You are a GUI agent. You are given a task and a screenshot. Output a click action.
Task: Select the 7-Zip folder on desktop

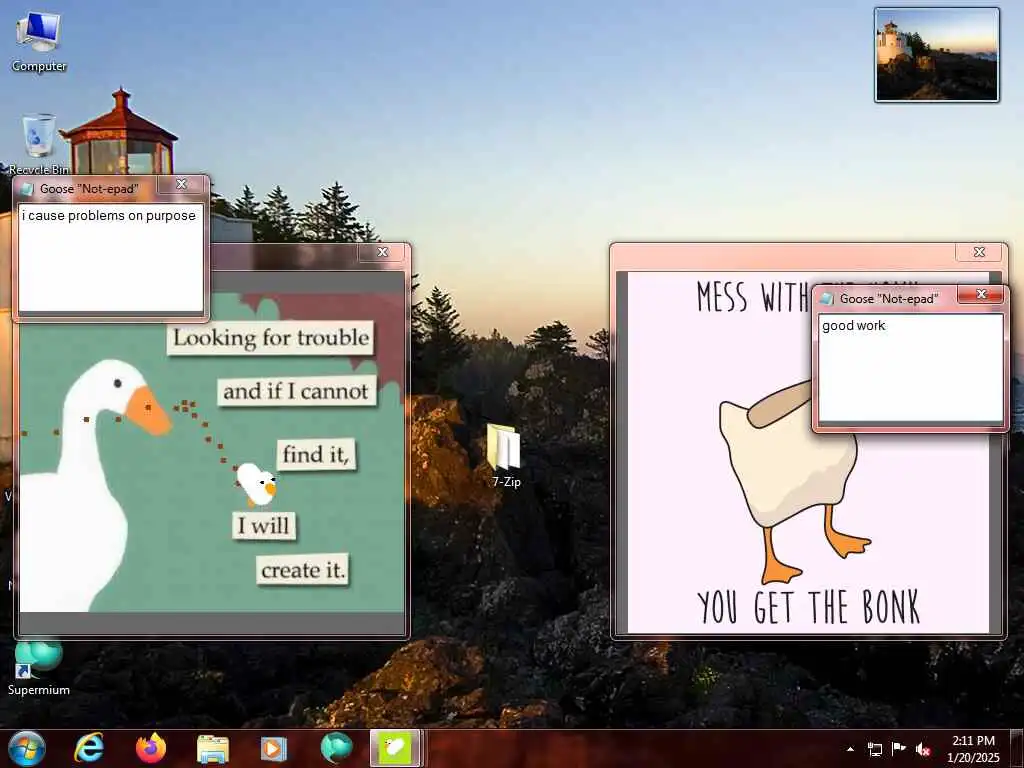[x=505, y=455]
